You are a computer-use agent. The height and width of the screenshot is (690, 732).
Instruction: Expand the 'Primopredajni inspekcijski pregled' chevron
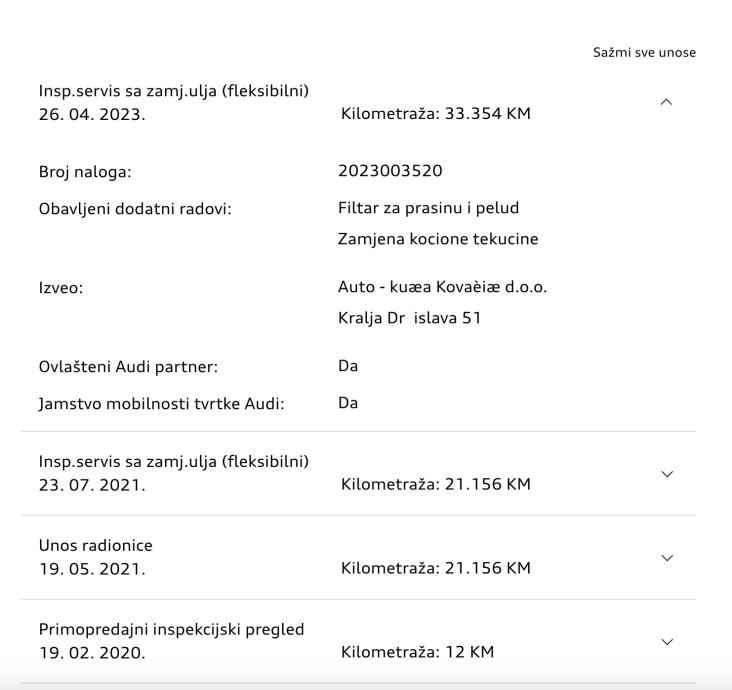click(668, 641)
